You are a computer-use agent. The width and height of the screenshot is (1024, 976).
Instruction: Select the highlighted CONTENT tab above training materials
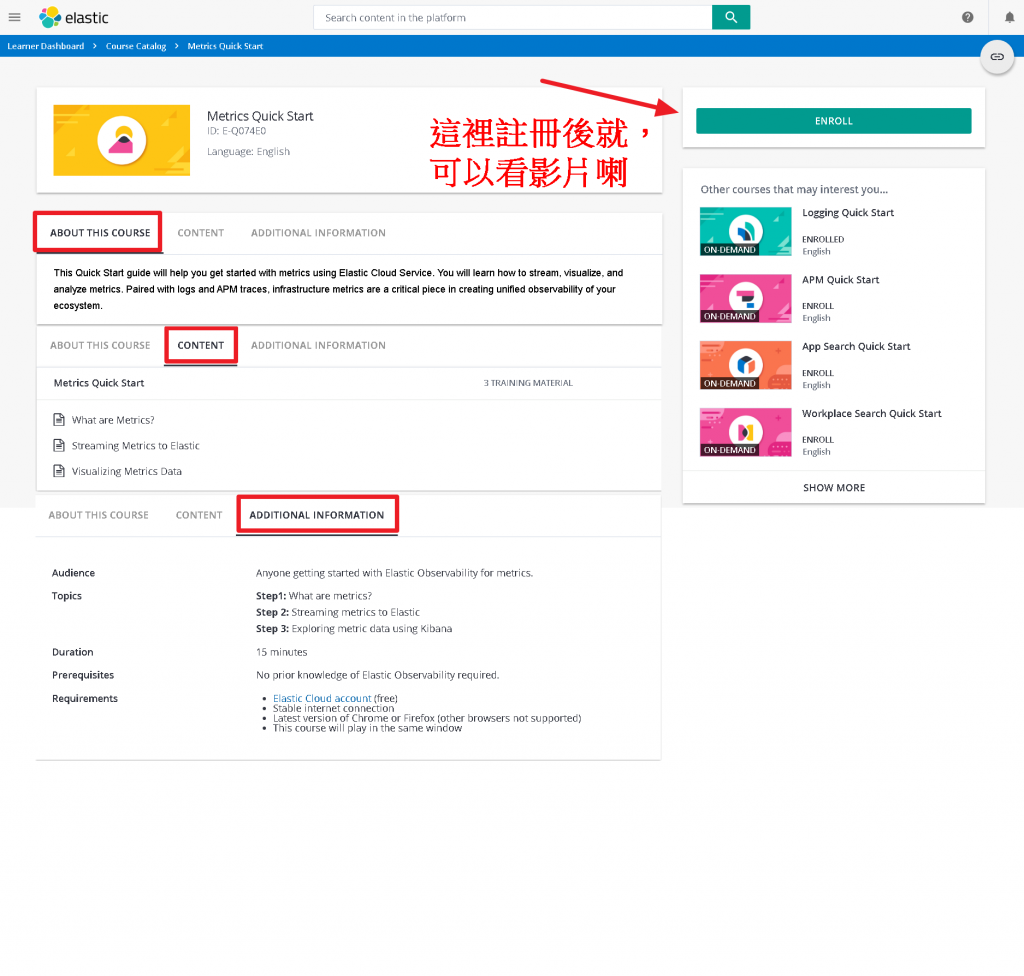(x=200, y=345)
